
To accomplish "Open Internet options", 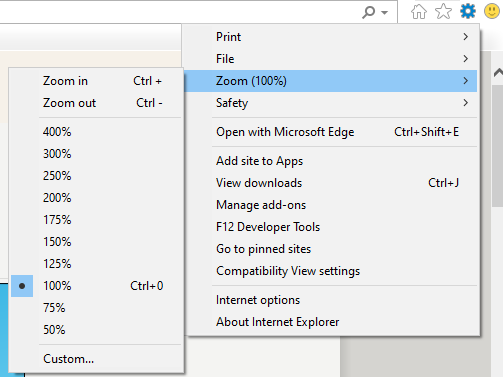I will pyautogui.click(x=330, y=300).
